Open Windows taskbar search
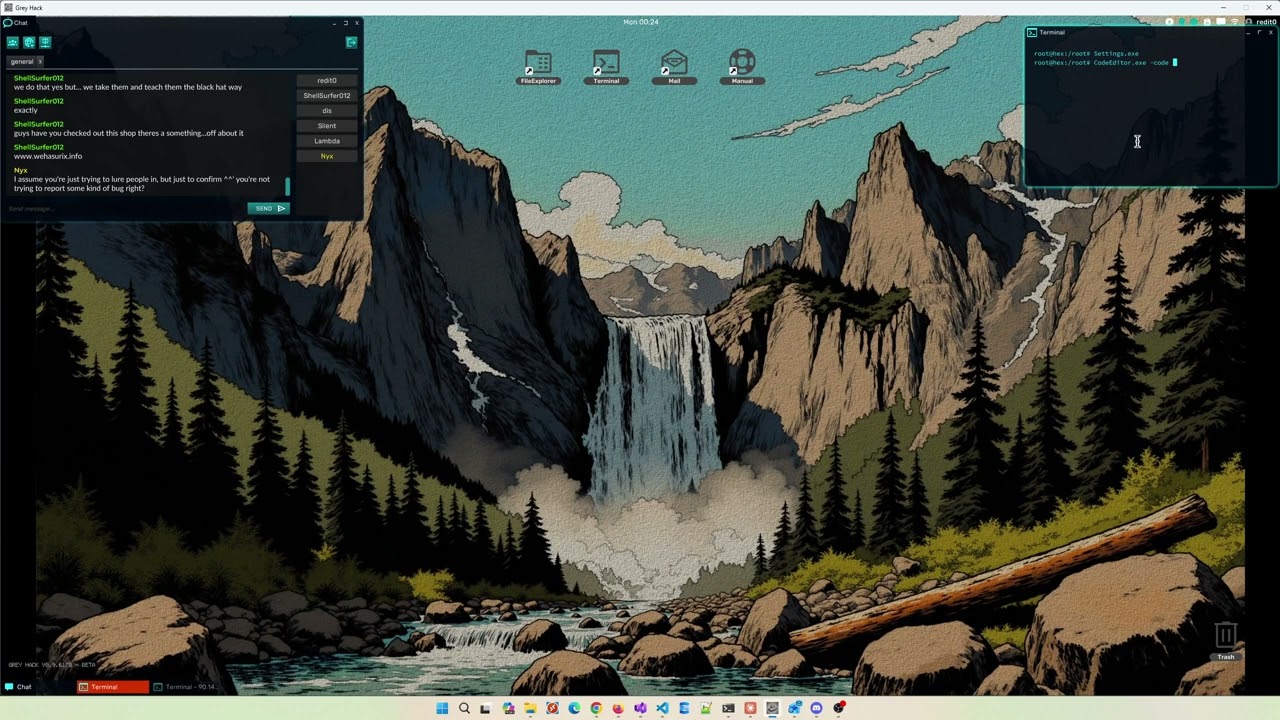This screenshot has height=720, width=1280. pos(464,708)
